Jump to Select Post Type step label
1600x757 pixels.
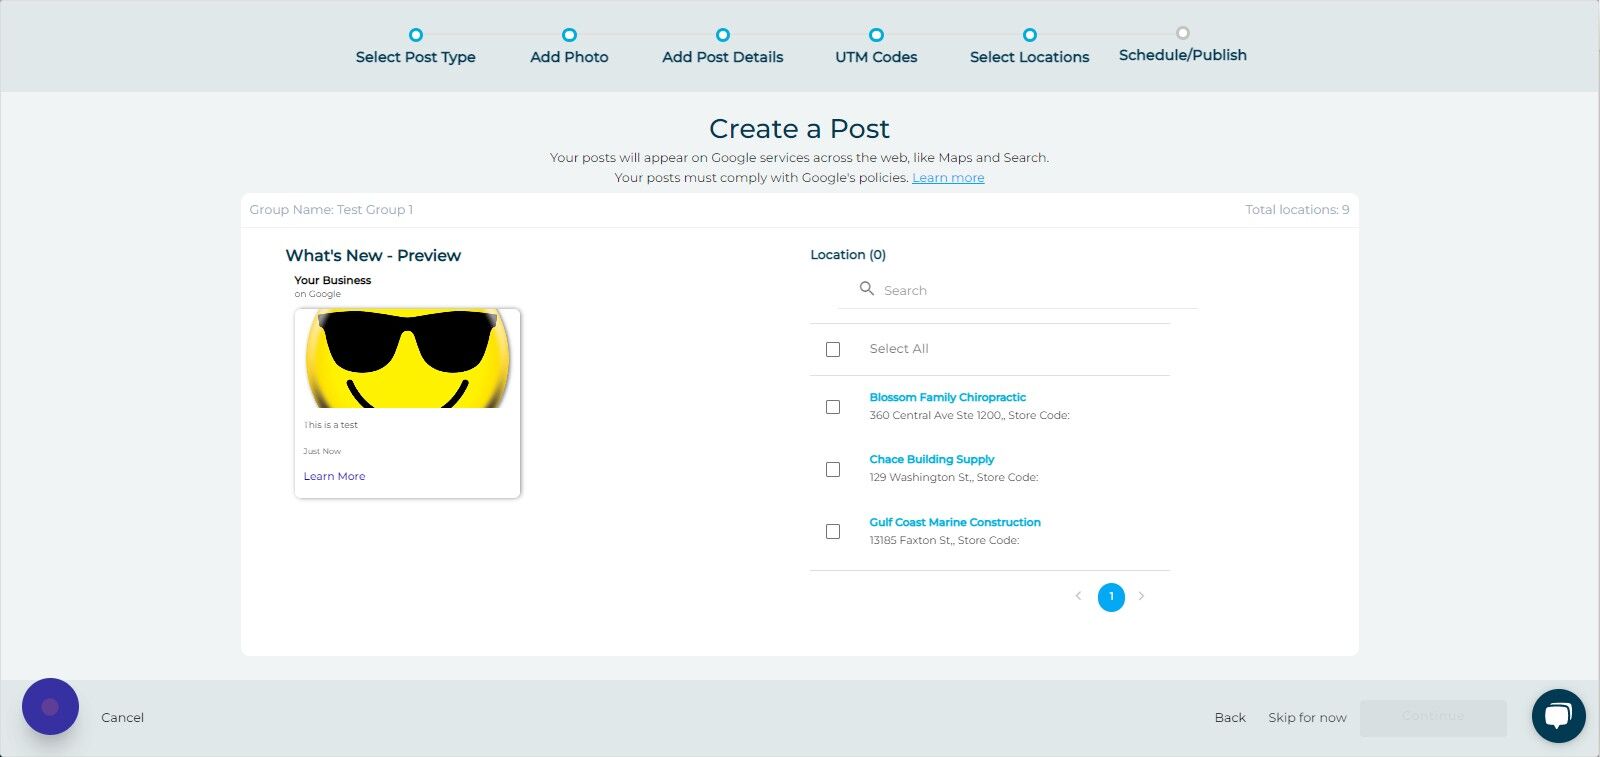coord(416,57)
